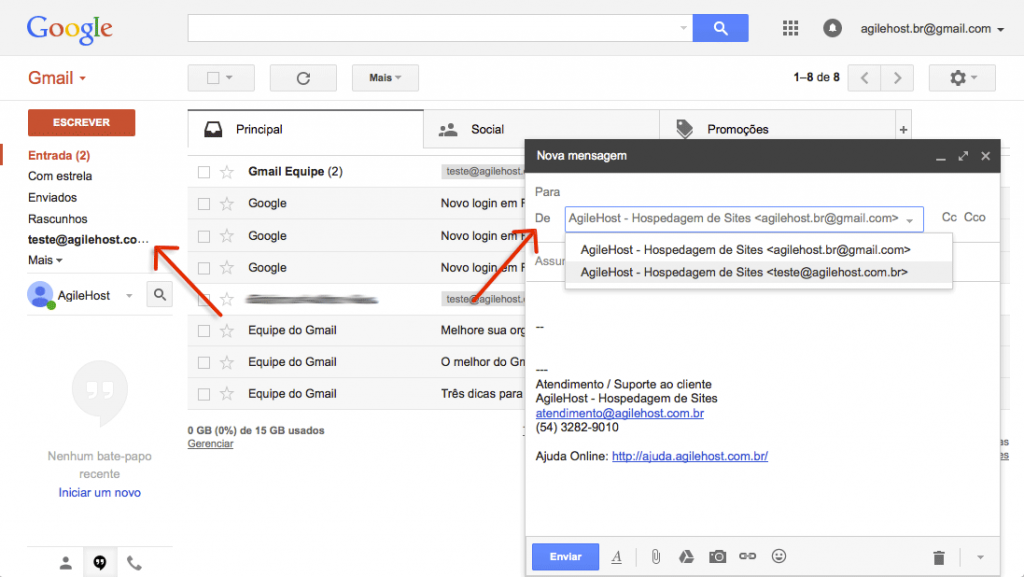
Task: Expand Mais labels in the sidebar
Action: [45, 260]
